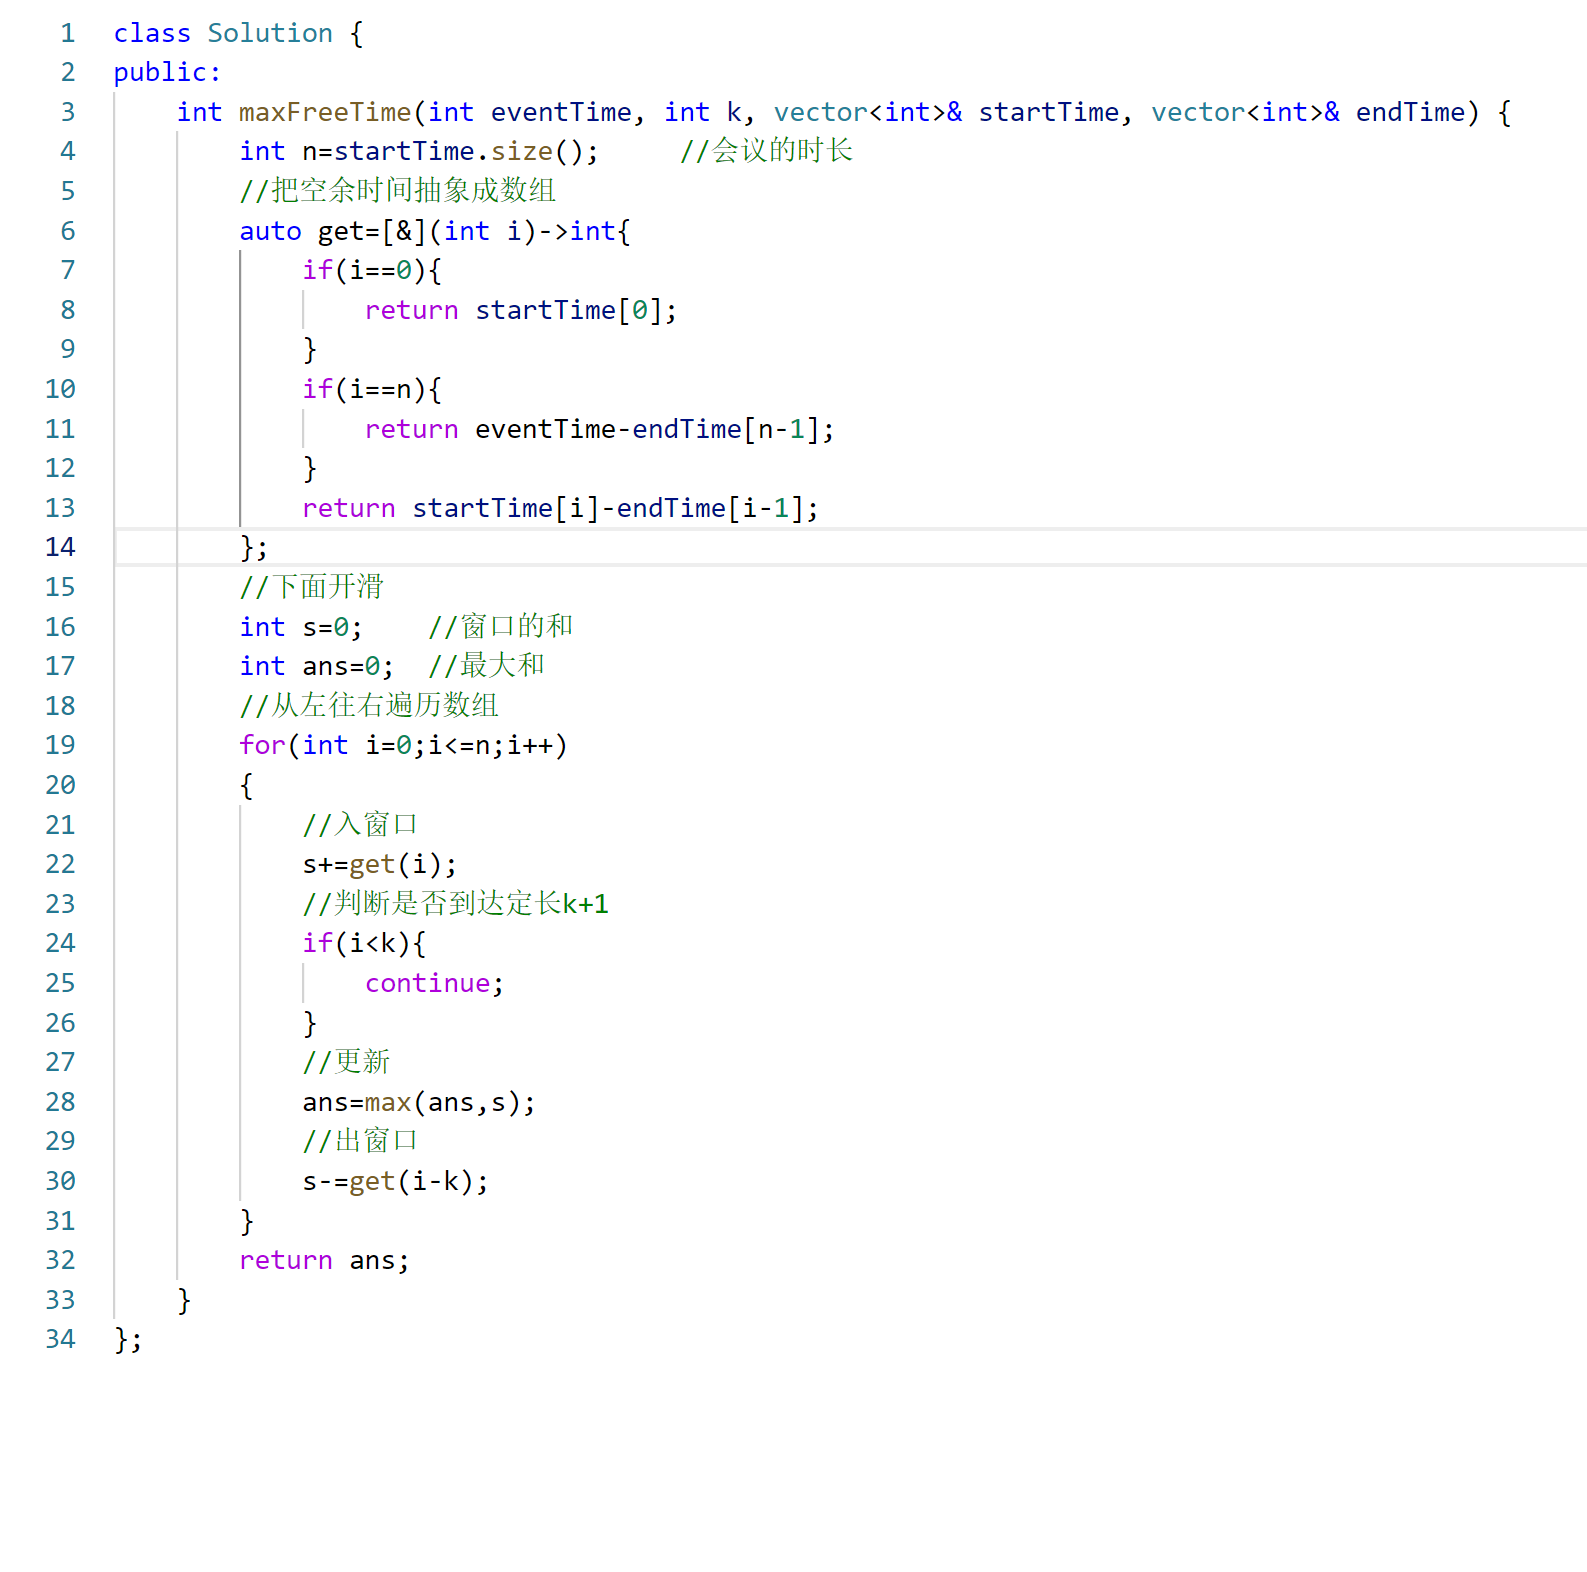Click the endTime parameter in function signature
Screen dimensions: 1587x1572
tap(1410, 112)
